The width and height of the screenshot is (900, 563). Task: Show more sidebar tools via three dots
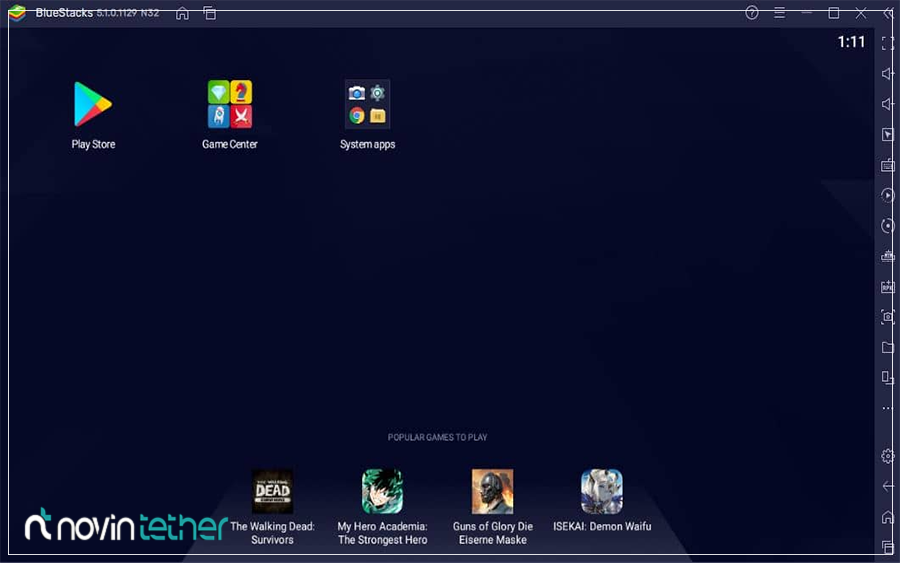pyautogui.click(x=887, y=408)
